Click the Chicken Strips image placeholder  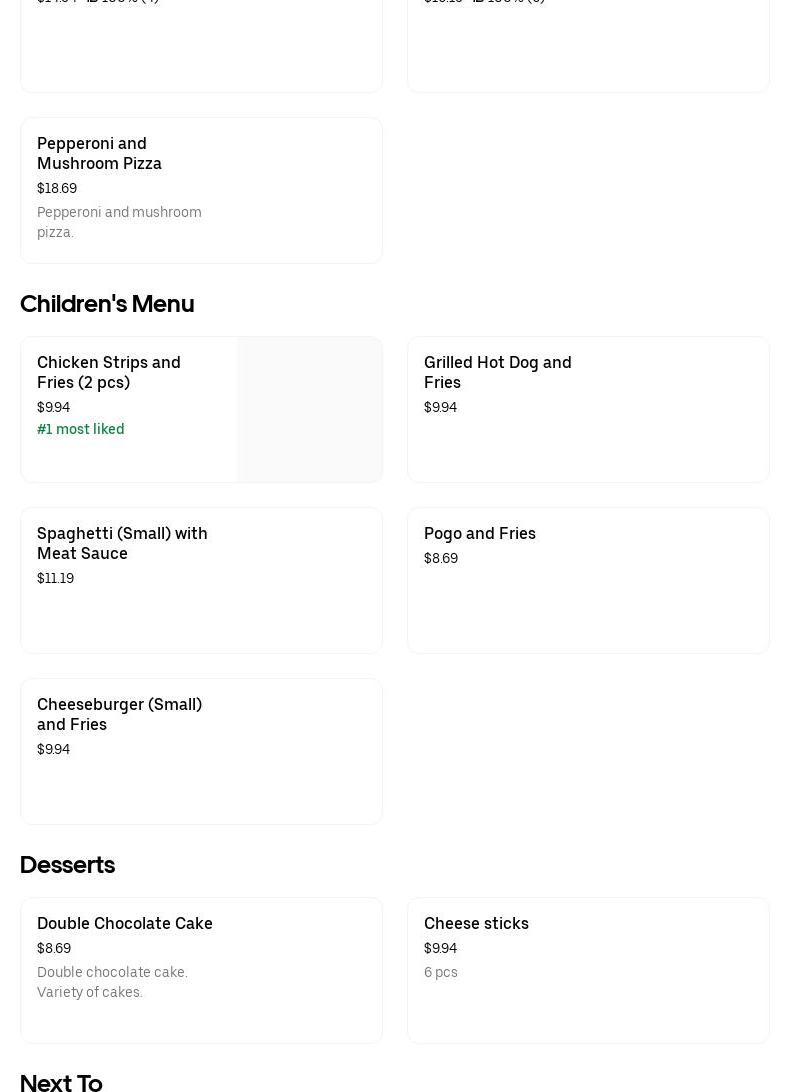point(309,410)
